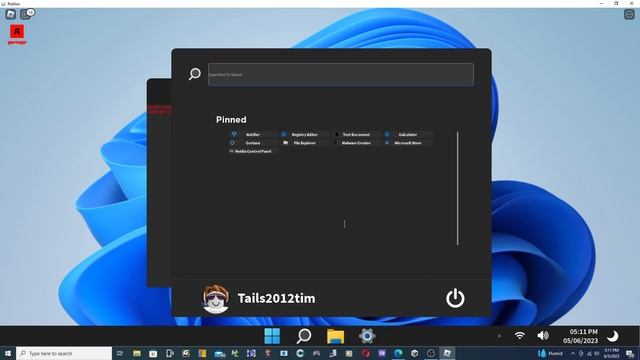
Task: Click the Tails2012tim user avatar
Action: coord(216,299)
